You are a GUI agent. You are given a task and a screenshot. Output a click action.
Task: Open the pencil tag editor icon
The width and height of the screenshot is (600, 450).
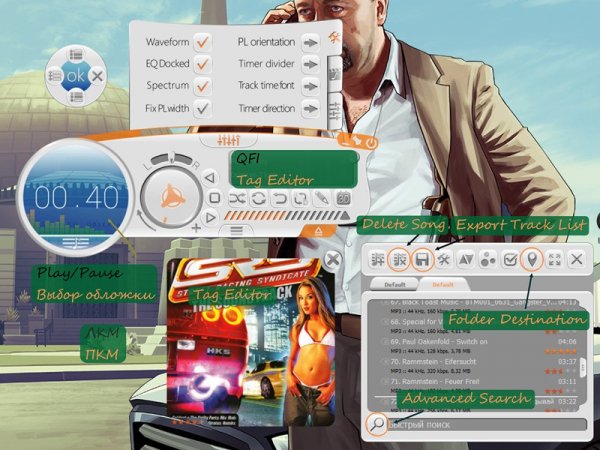click(x=321, y=198)
